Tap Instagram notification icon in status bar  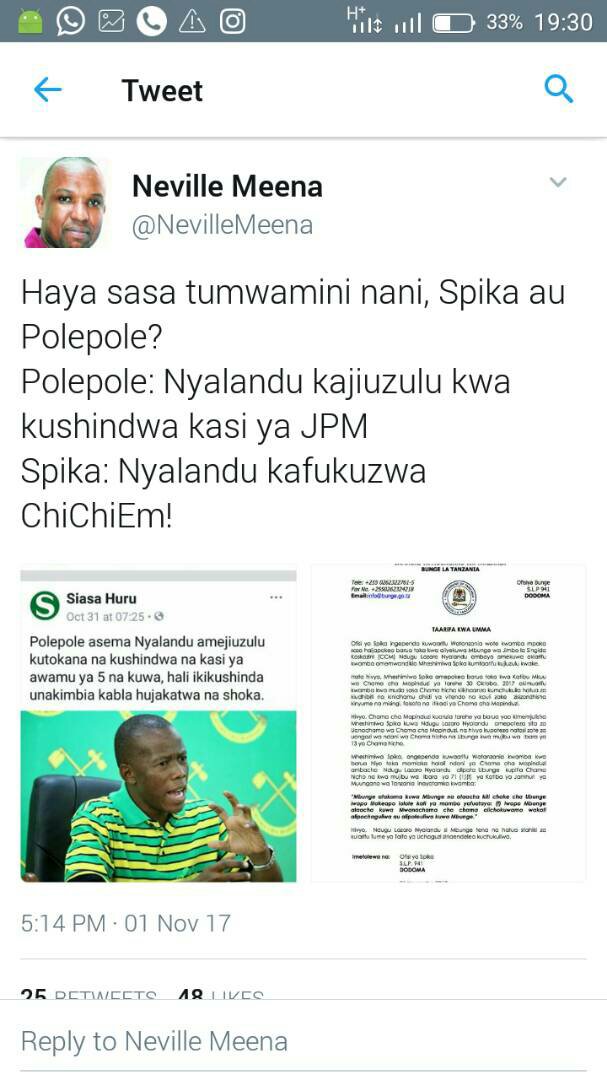(x=232, y=21)
